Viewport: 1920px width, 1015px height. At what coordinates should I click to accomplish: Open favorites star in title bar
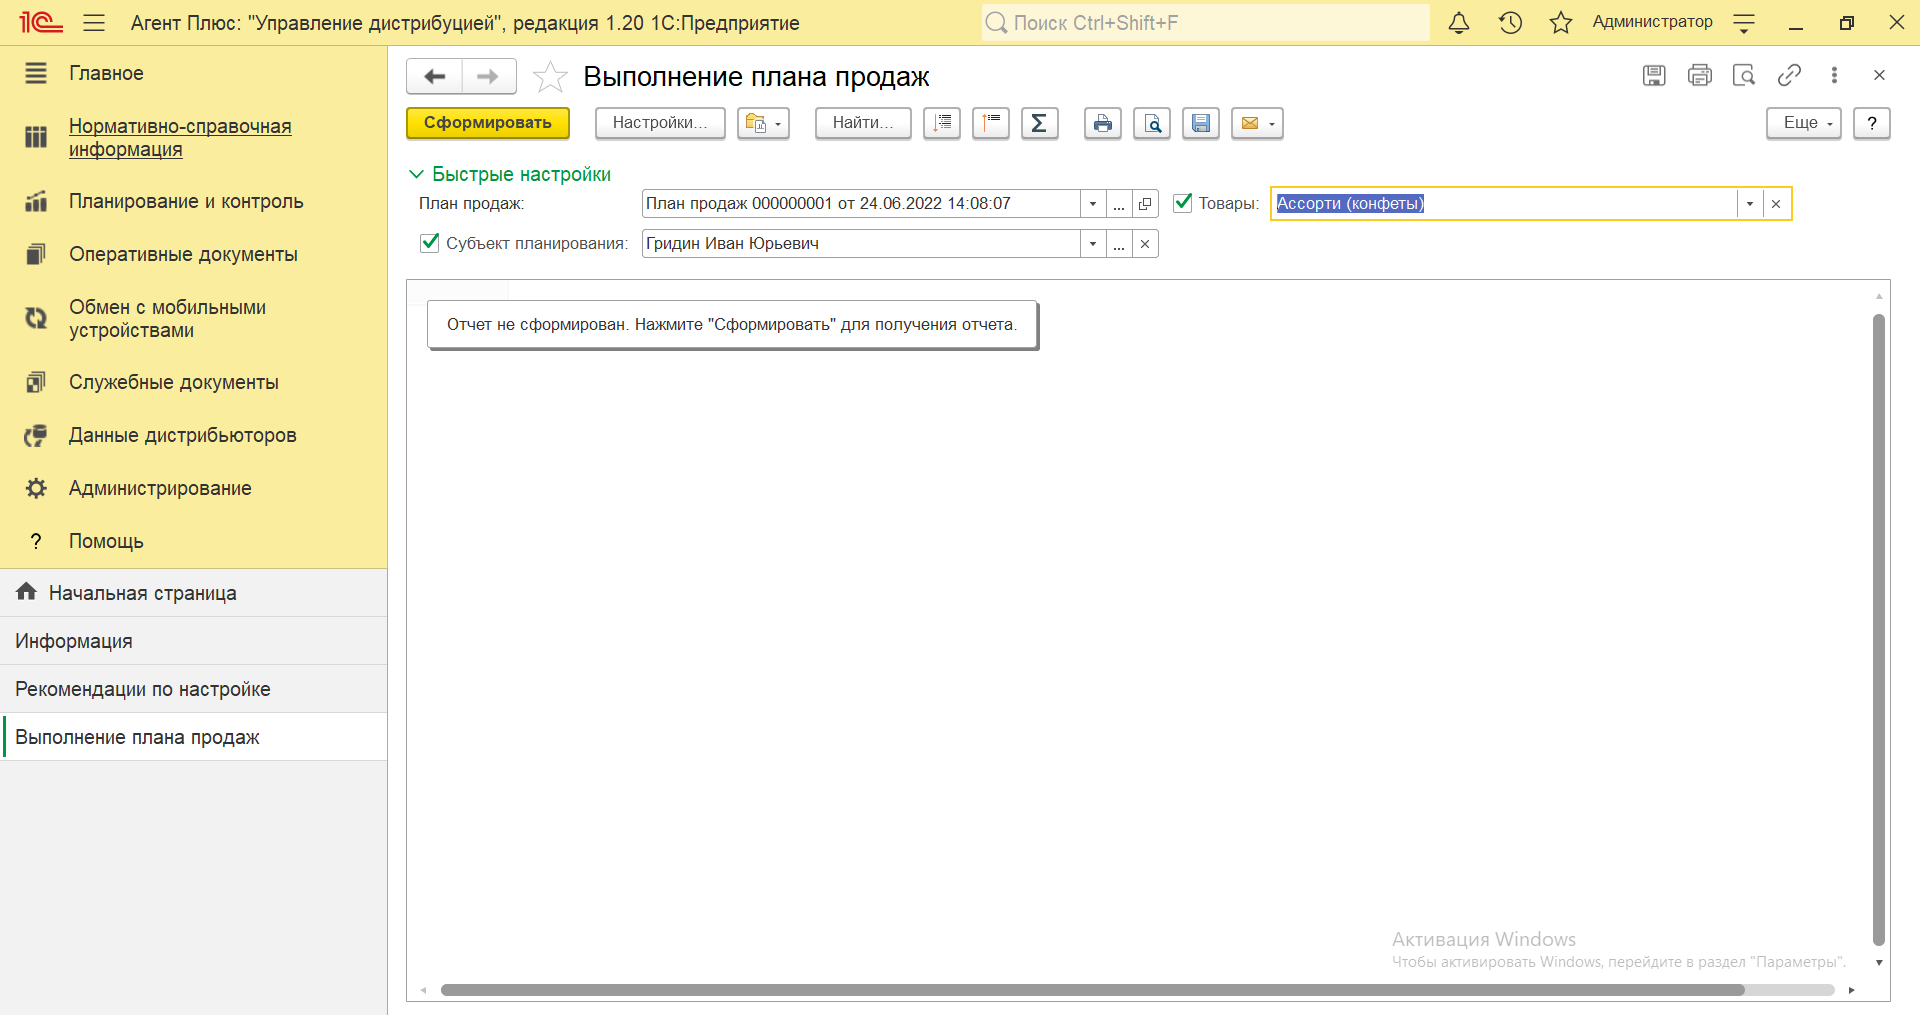click(1561, 22)
